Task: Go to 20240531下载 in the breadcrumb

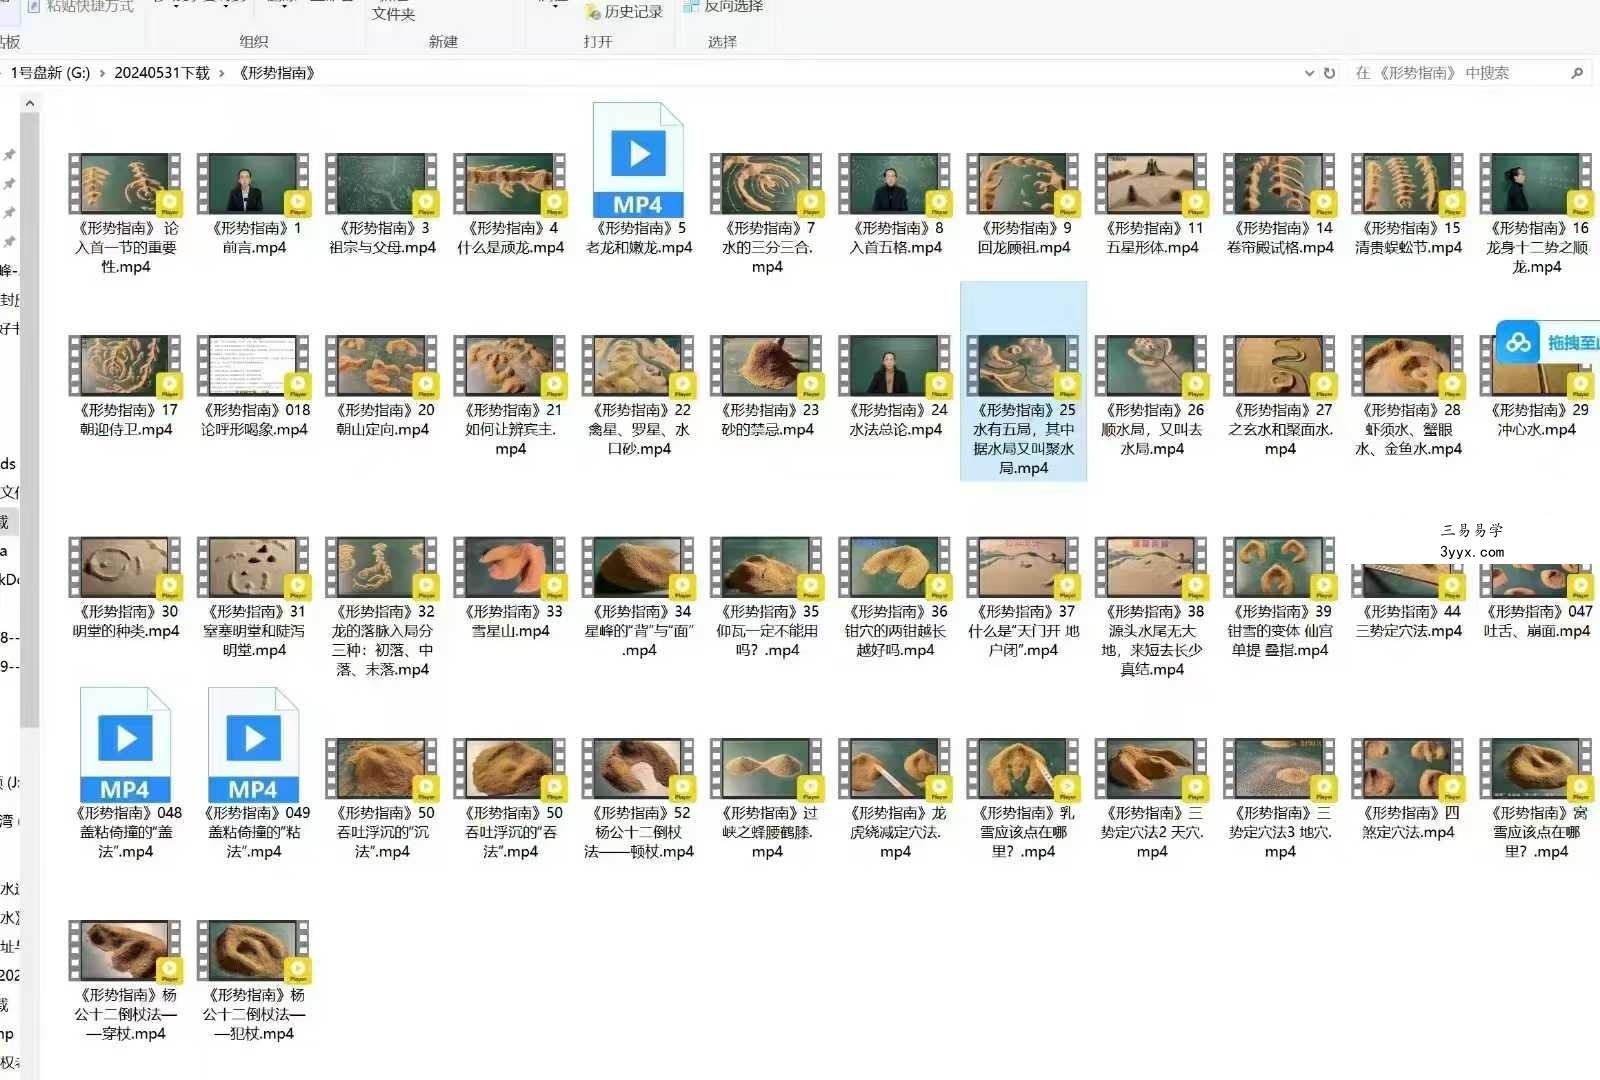Action: pyautogui.click(x=162, y=73)
